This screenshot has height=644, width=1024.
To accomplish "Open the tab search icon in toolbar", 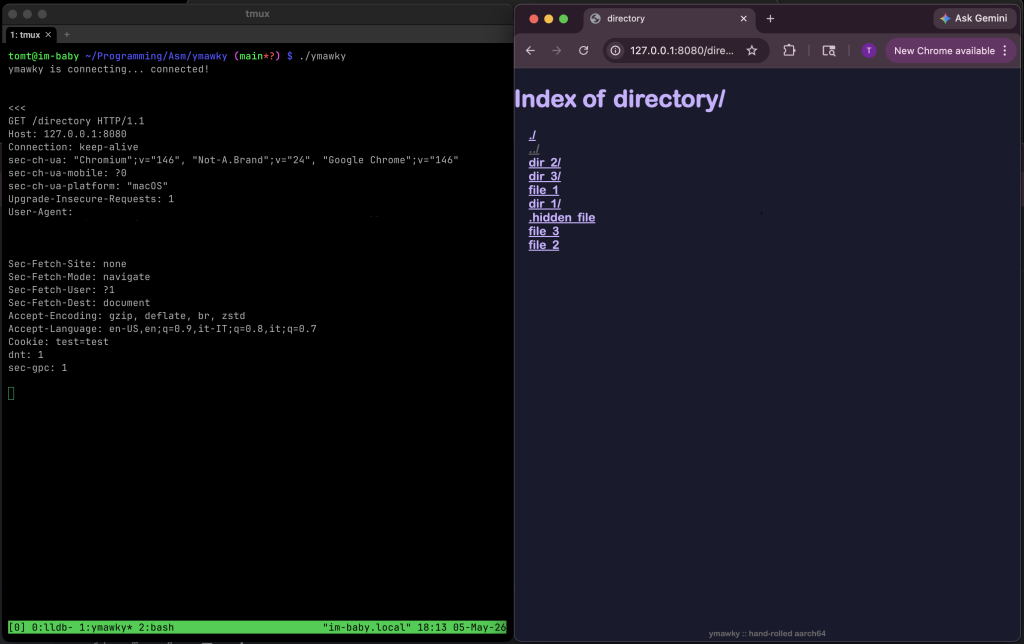I will pos(829,51).
